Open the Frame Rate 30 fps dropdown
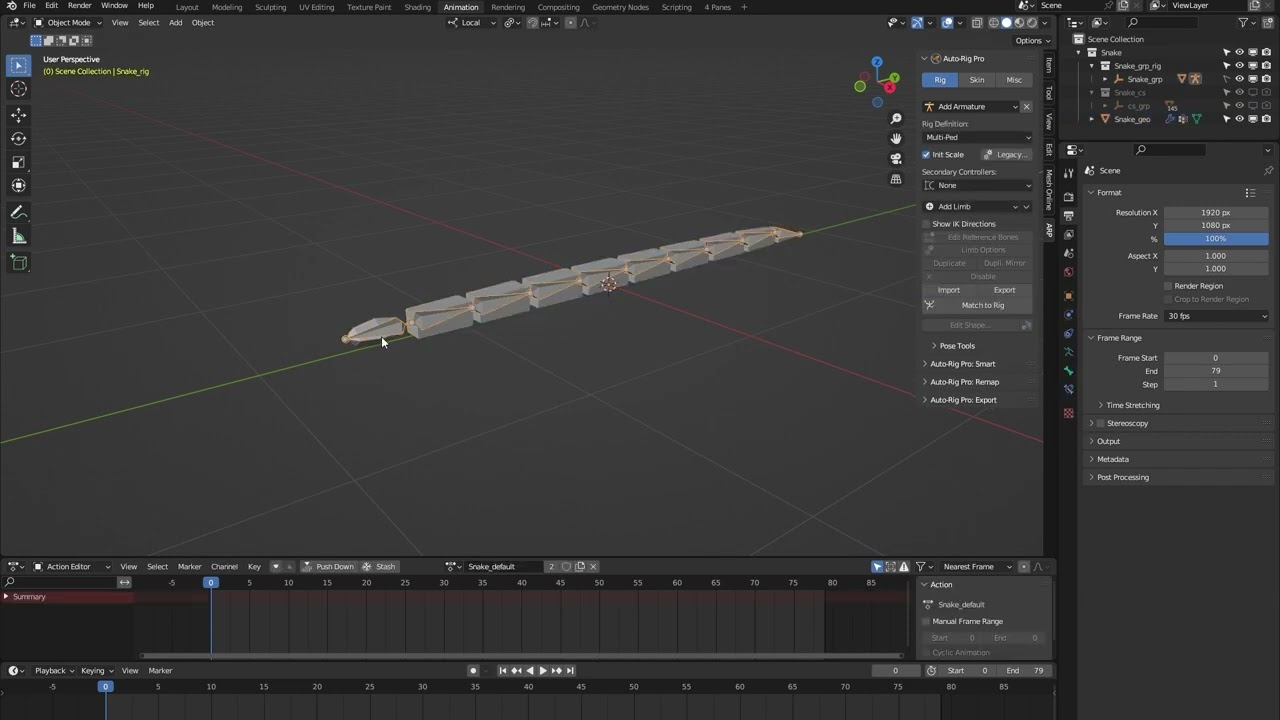The image size is (1280, 720). [x=1216, y=316]
